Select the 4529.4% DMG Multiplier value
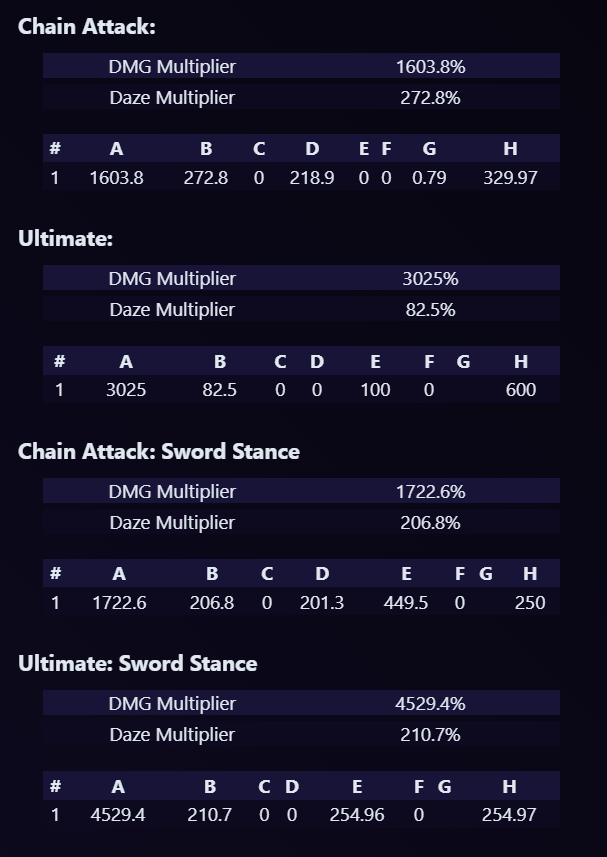This screenshot has height=857, width=607. click(x=430, y=704)
